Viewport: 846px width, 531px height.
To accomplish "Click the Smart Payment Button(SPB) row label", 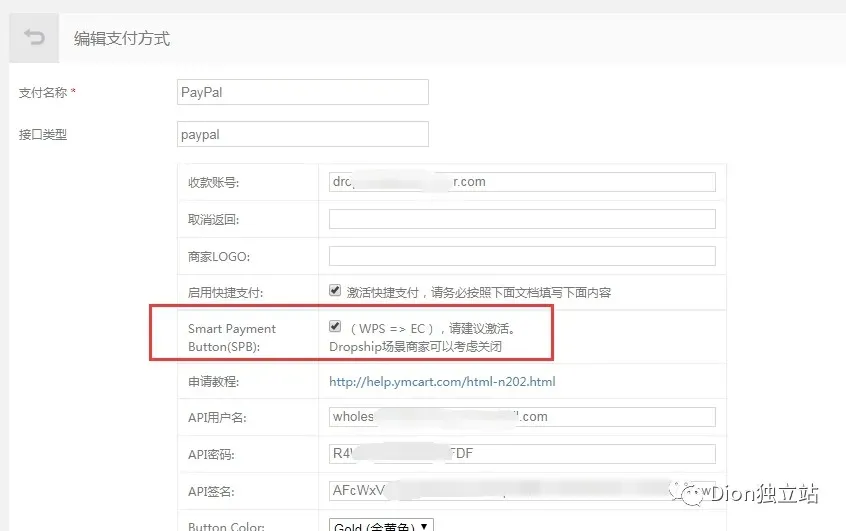I will [232, 337].
